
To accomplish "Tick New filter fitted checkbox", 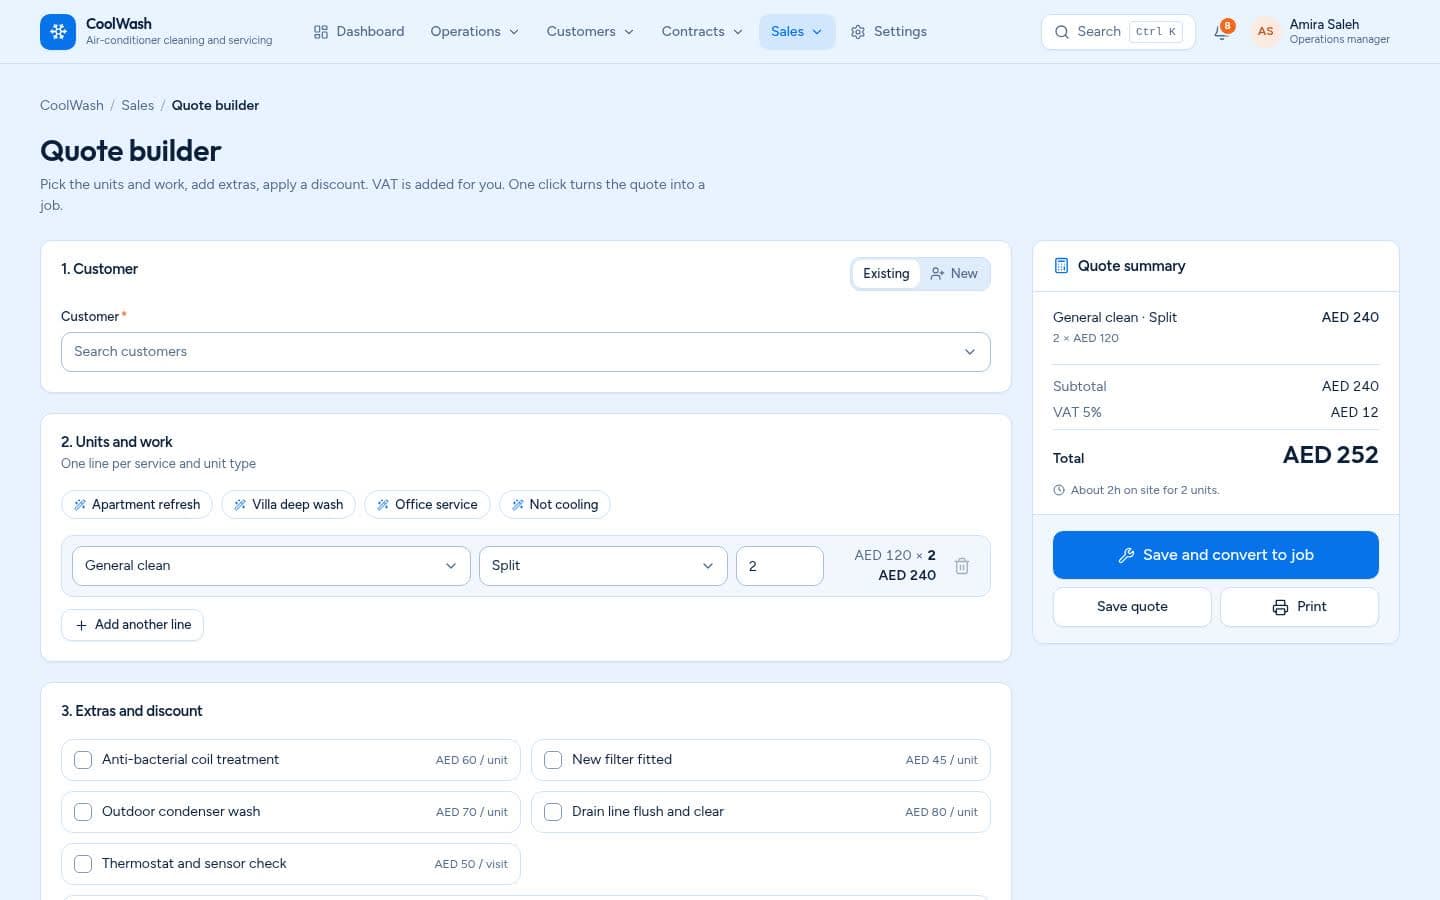I will point(553,760).
